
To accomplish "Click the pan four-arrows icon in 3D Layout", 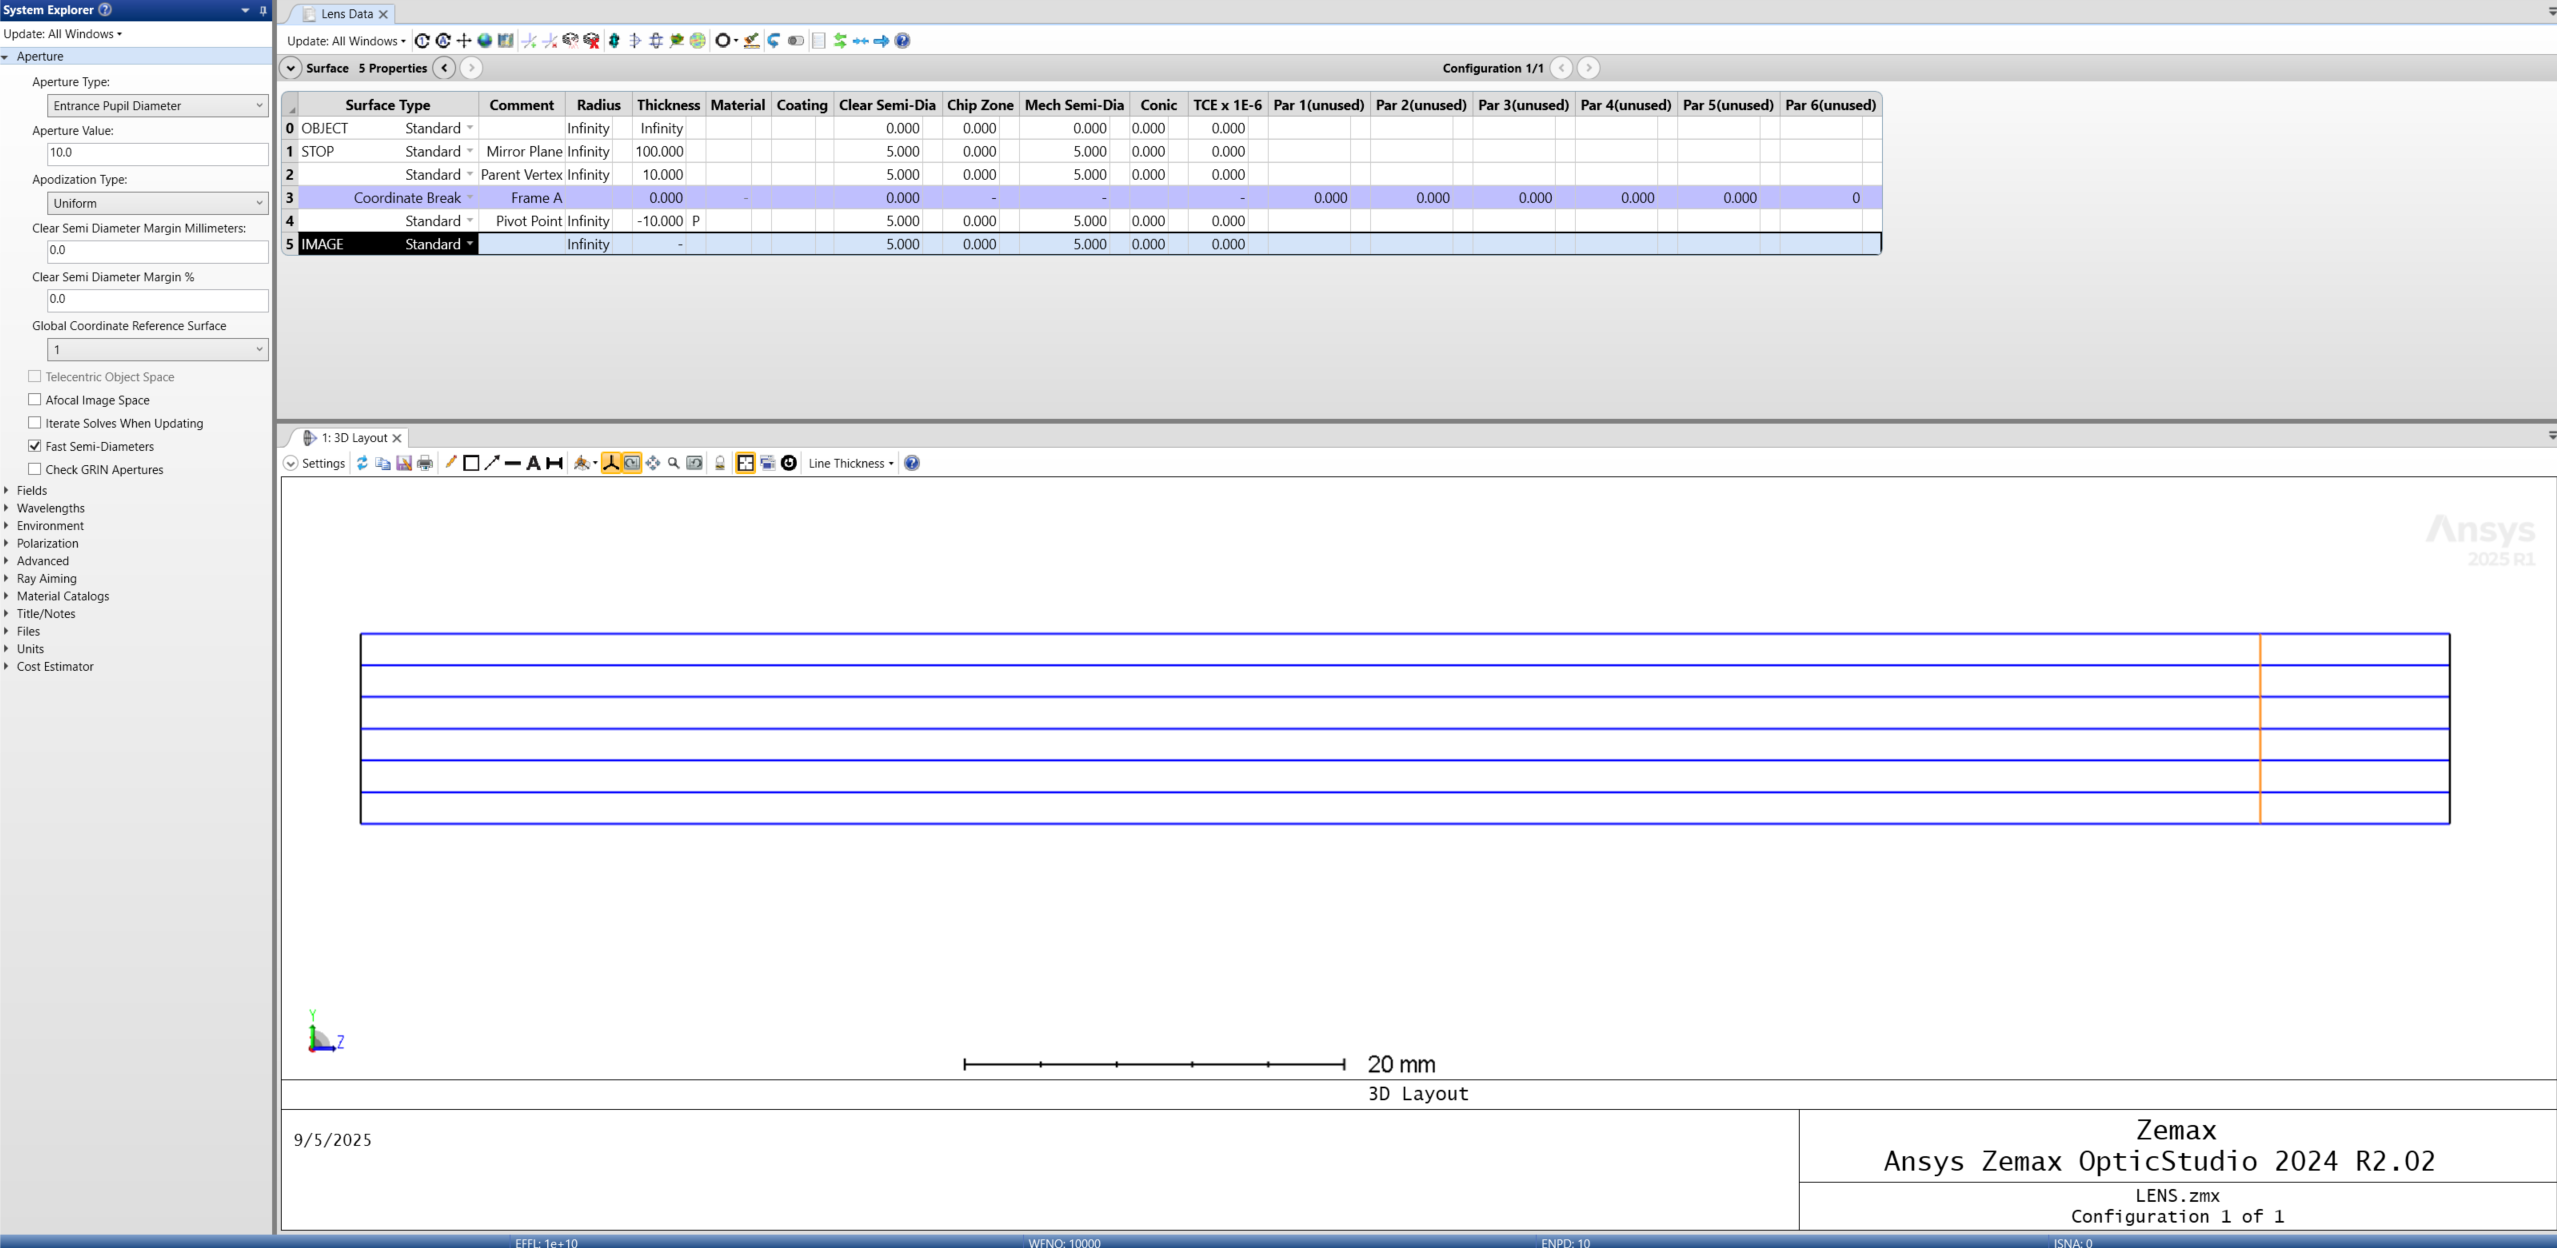I will [x=653, y=463].
